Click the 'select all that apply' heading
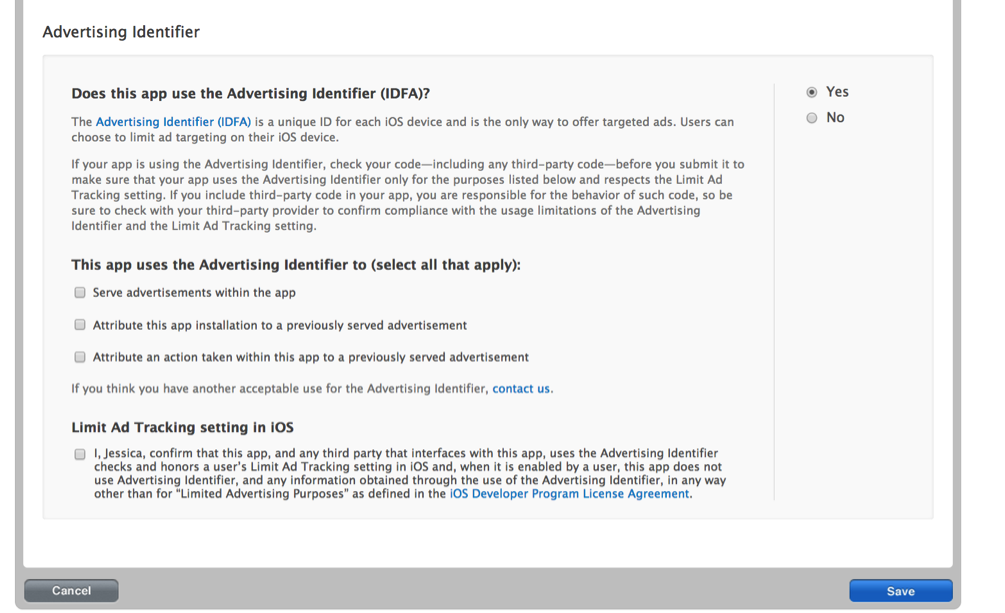 pos(296,265)
